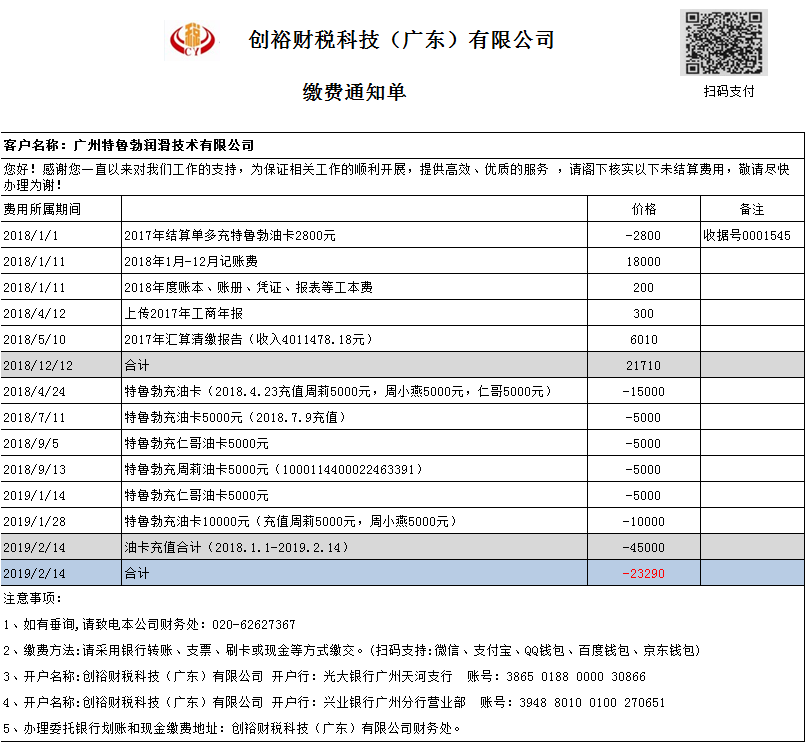The image size is (805, 742).
Task: Select "特鲁勃充仁哥油卡5000元" in the 2018/9/5 row
Action: tap(197, 444)
